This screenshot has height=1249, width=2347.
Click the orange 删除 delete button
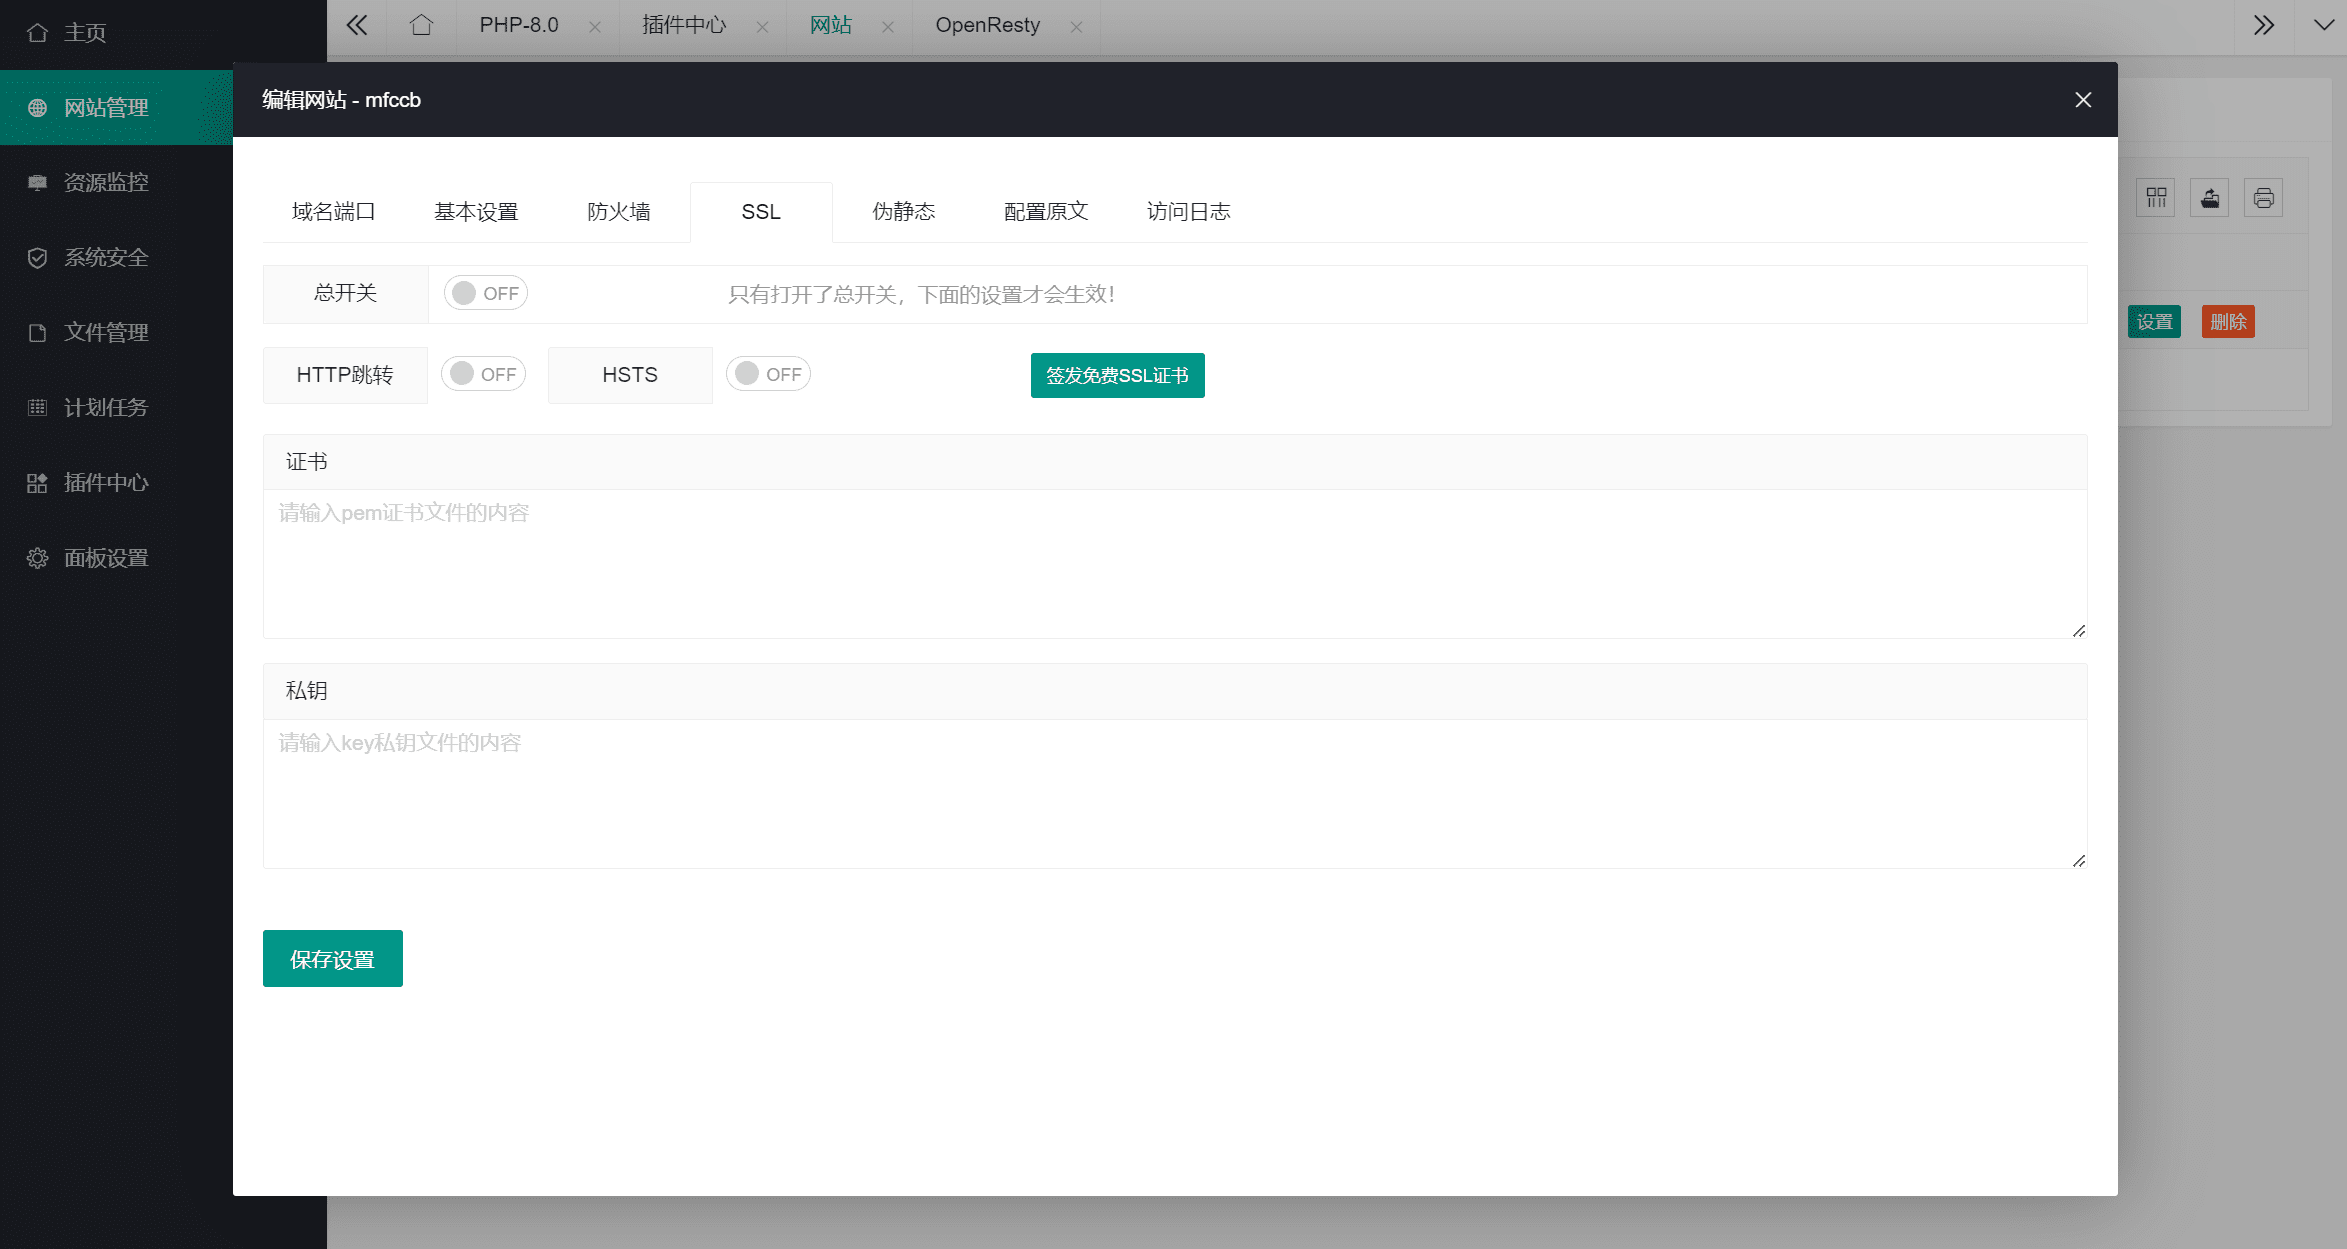pos(2227,321)
